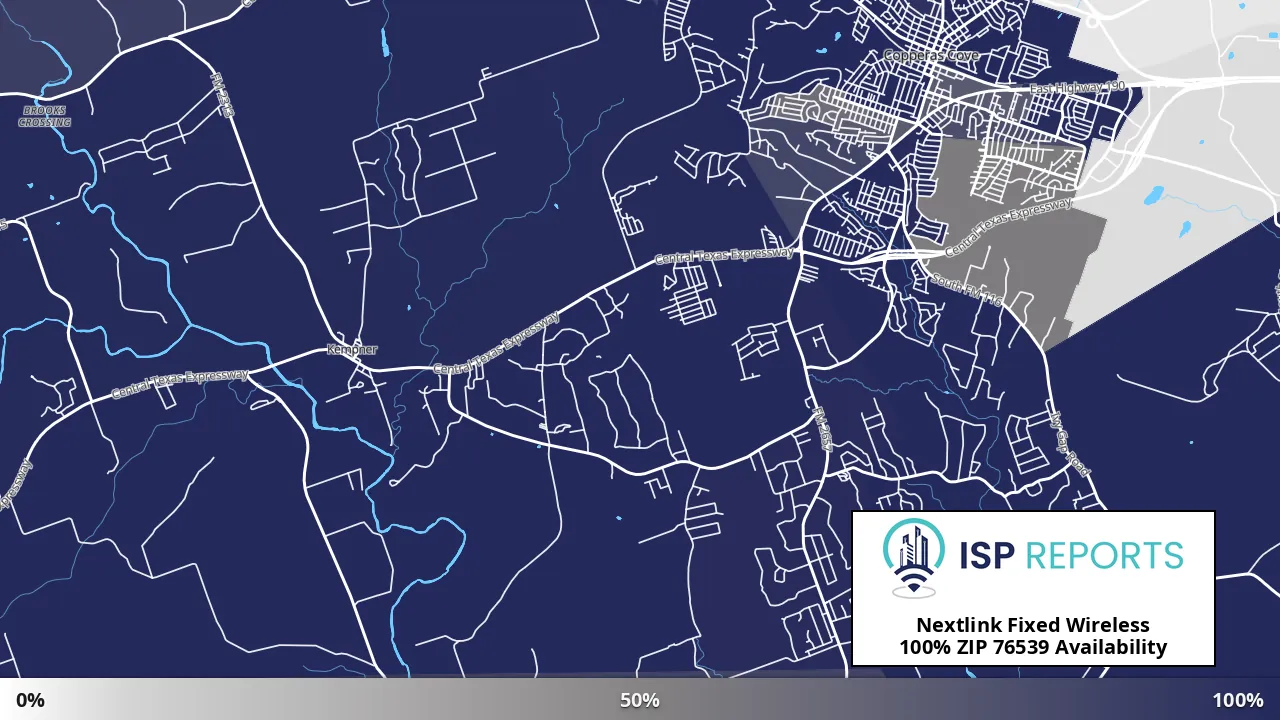This screenshot has height=720, width=1280.
Task: Click the '50%' label on the legend bar
Action: click(x=640, y=700)
